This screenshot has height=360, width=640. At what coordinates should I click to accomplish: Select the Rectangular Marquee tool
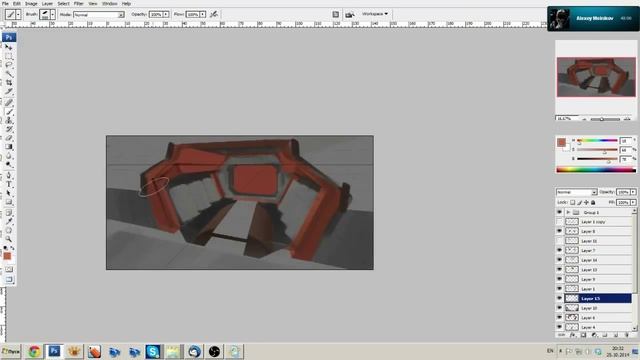click(9, 56)
